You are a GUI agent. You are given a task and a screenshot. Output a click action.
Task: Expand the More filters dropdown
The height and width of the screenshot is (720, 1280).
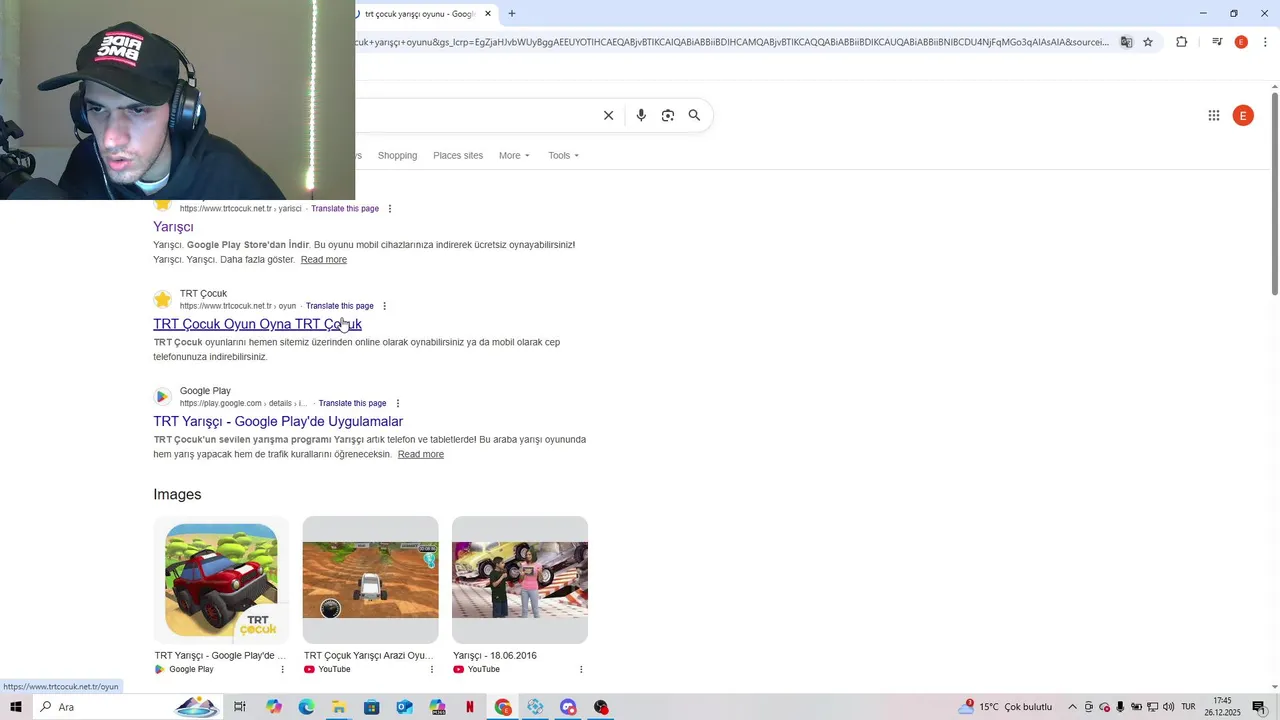[x=514, y=155]
